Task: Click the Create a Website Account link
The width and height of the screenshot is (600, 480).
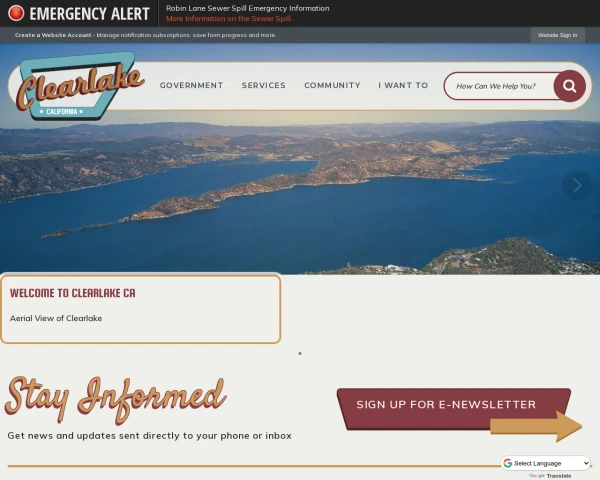Action: tap(53, 35)
